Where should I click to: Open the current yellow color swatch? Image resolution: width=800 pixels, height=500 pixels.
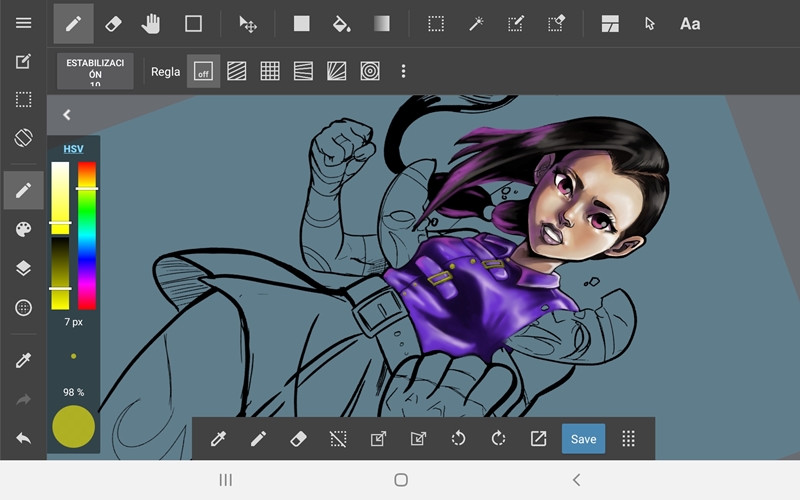(x=73, y=427)
